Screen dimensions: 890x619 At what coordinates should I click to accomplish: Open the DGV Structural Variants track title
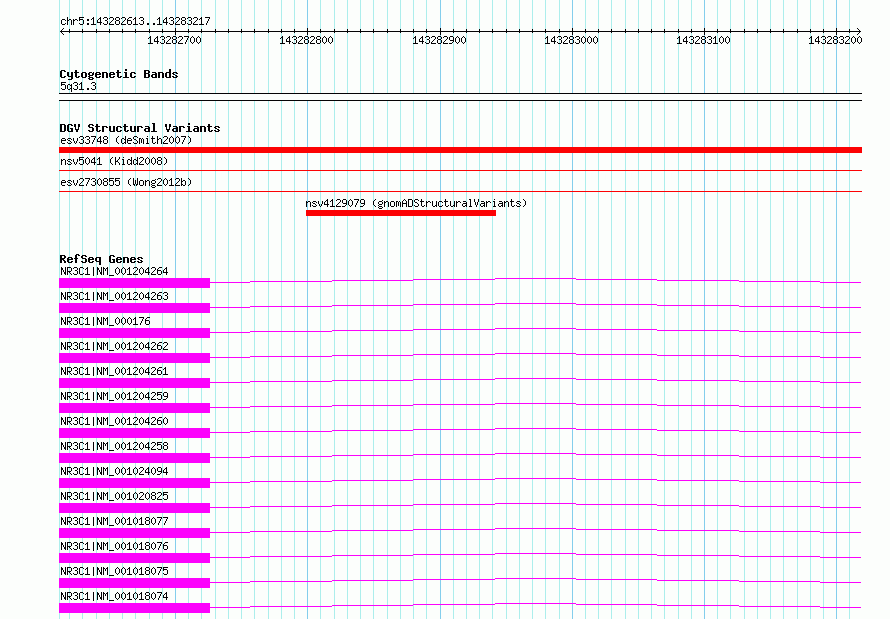click(x=140, y=128)
